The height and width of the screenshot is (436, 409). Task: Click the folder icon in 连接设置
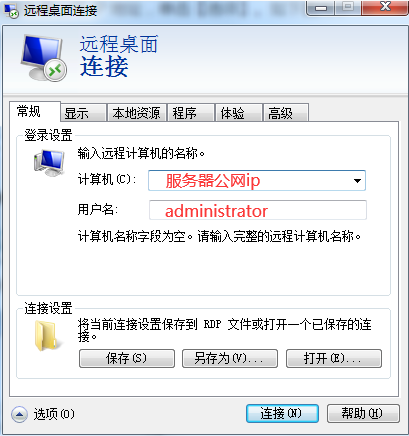point(47,336)
